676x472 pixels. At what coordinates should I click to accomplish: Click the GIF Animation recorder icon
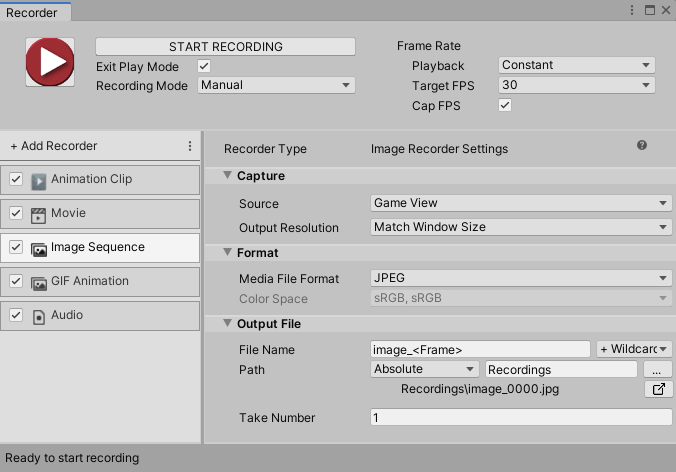coord(39,284)
